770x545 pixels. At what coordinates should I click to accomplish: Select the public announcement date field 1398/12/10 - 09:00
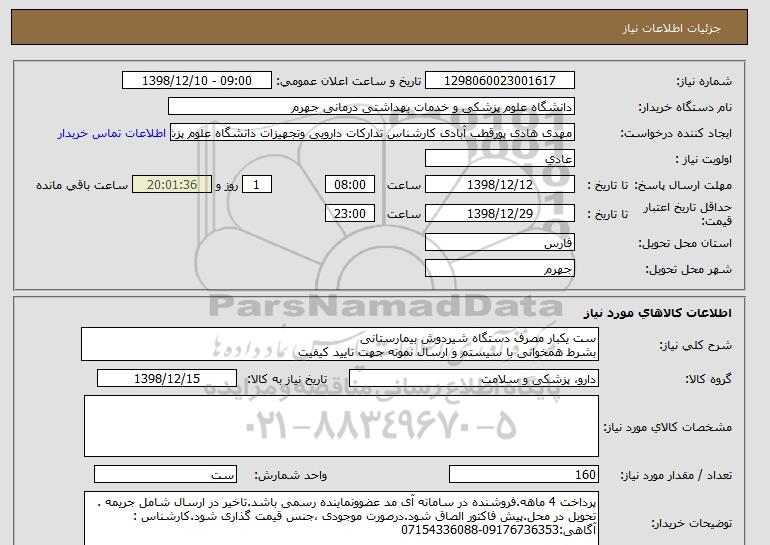pyautogui.click(x=196, y=81)
